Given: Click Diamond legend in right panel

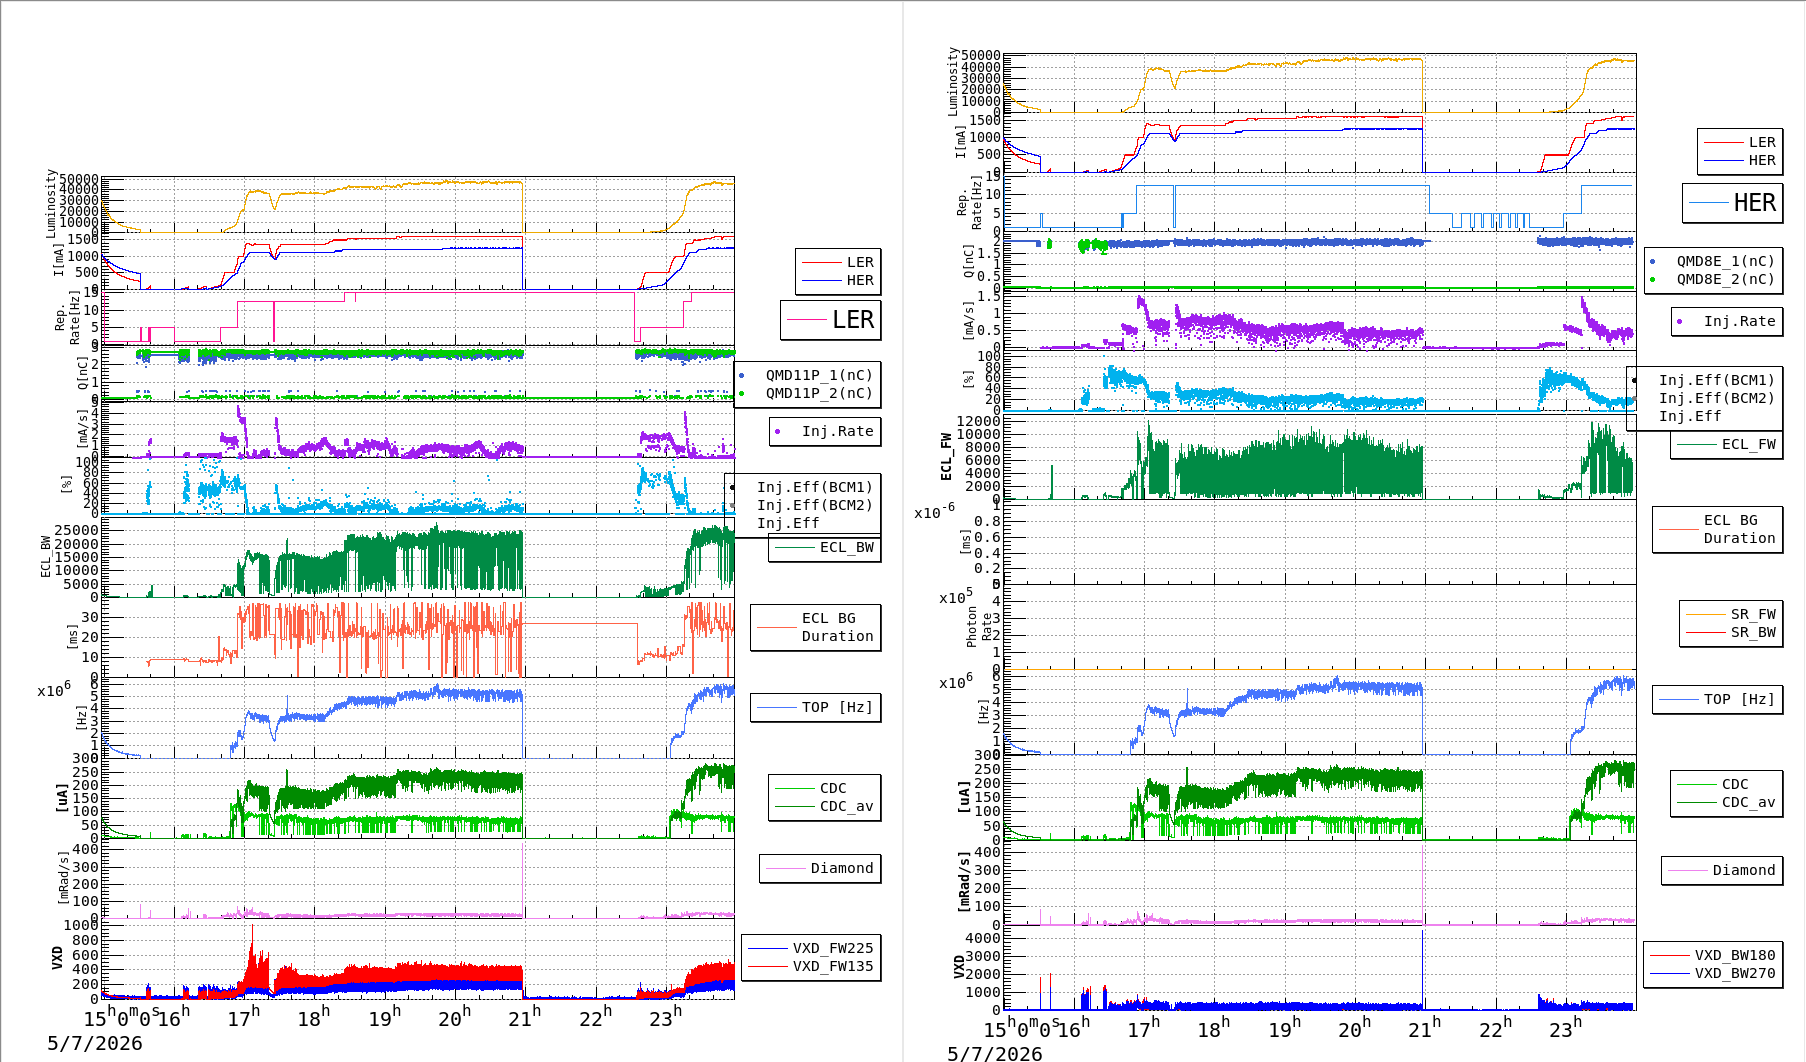Looking at the screenshot, I should pos(1743,870).
